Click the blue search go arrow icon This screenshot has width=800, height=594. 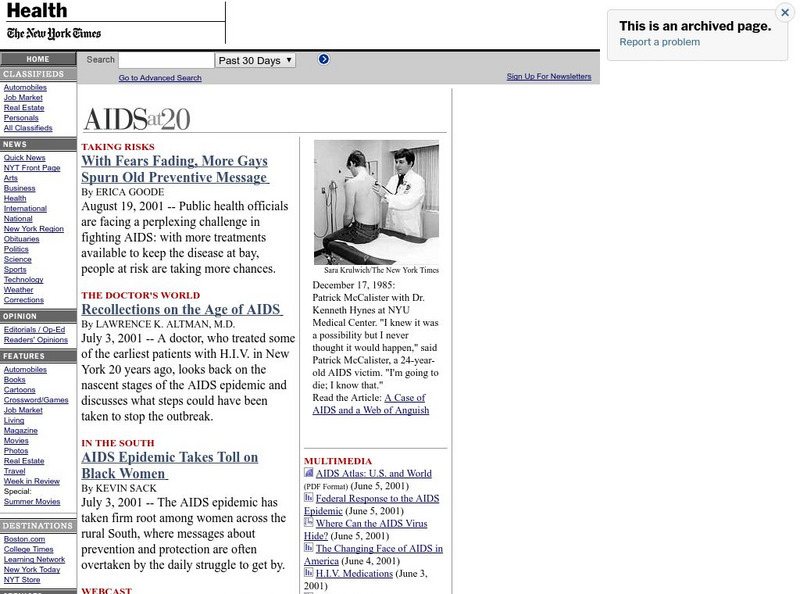(x=323, y=60)
